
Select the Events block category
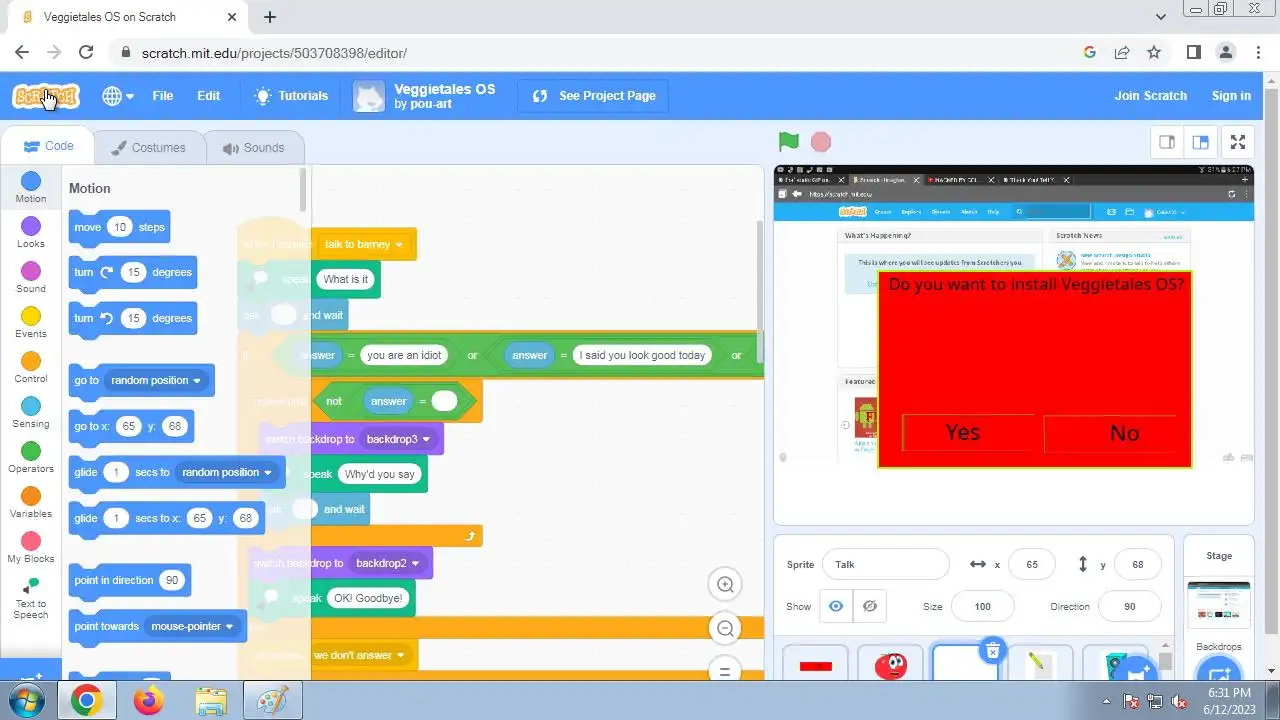pyautogui.click(x=31, y=322)
